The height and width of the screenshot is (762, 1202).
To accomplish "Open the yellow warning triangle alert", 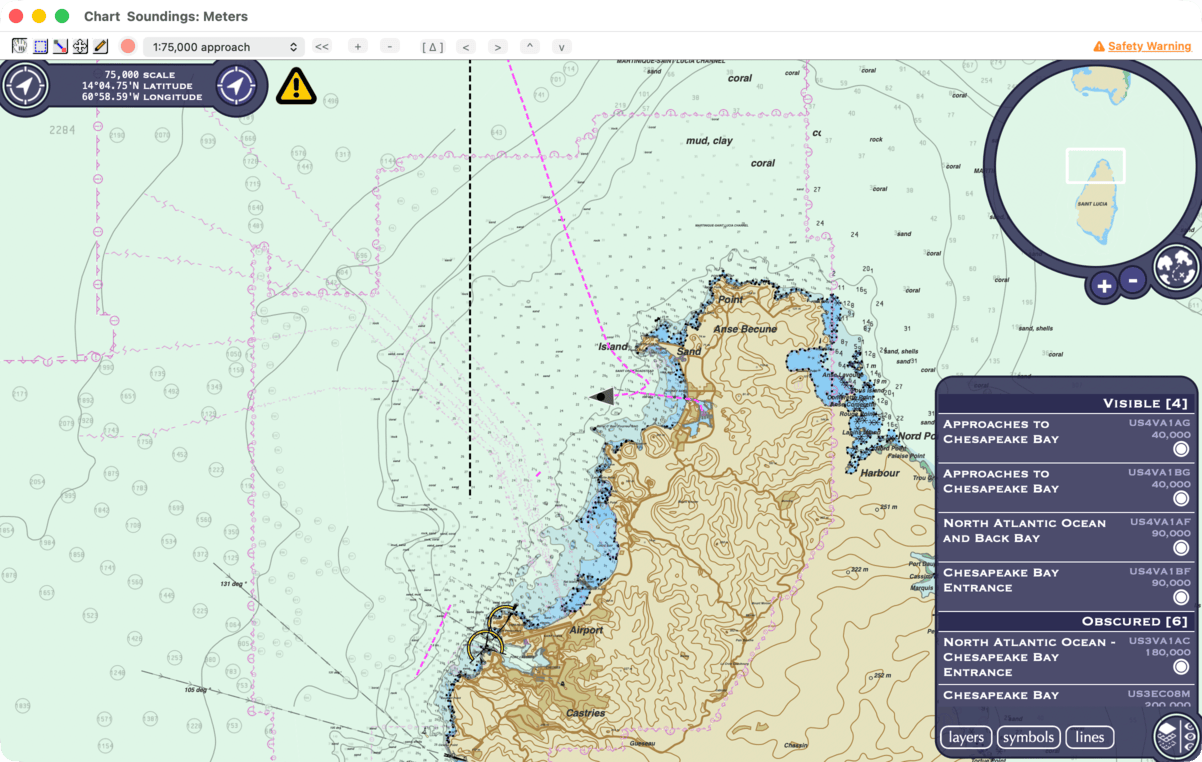I will point(296,86).
